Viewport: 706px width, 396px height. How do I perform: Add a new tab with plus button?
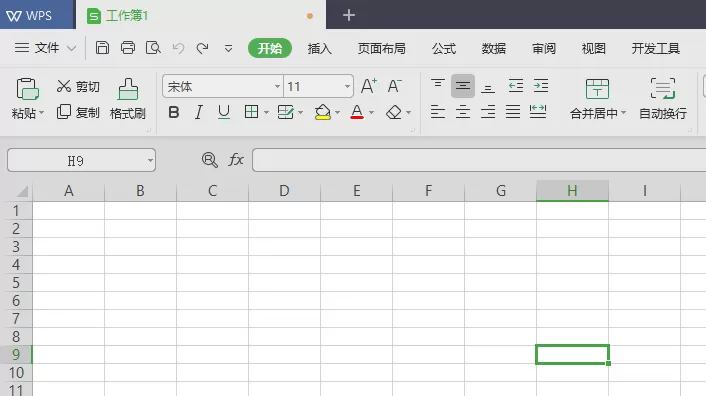348,15
